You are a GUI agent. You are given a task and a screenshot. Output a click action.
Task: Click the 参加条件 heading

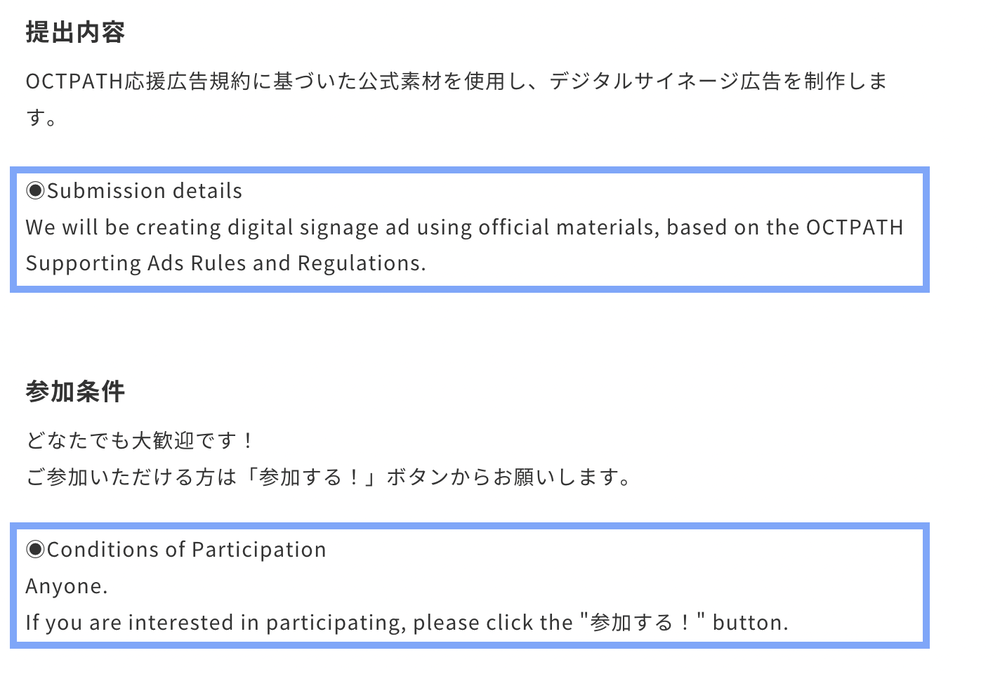click(75, 392)
